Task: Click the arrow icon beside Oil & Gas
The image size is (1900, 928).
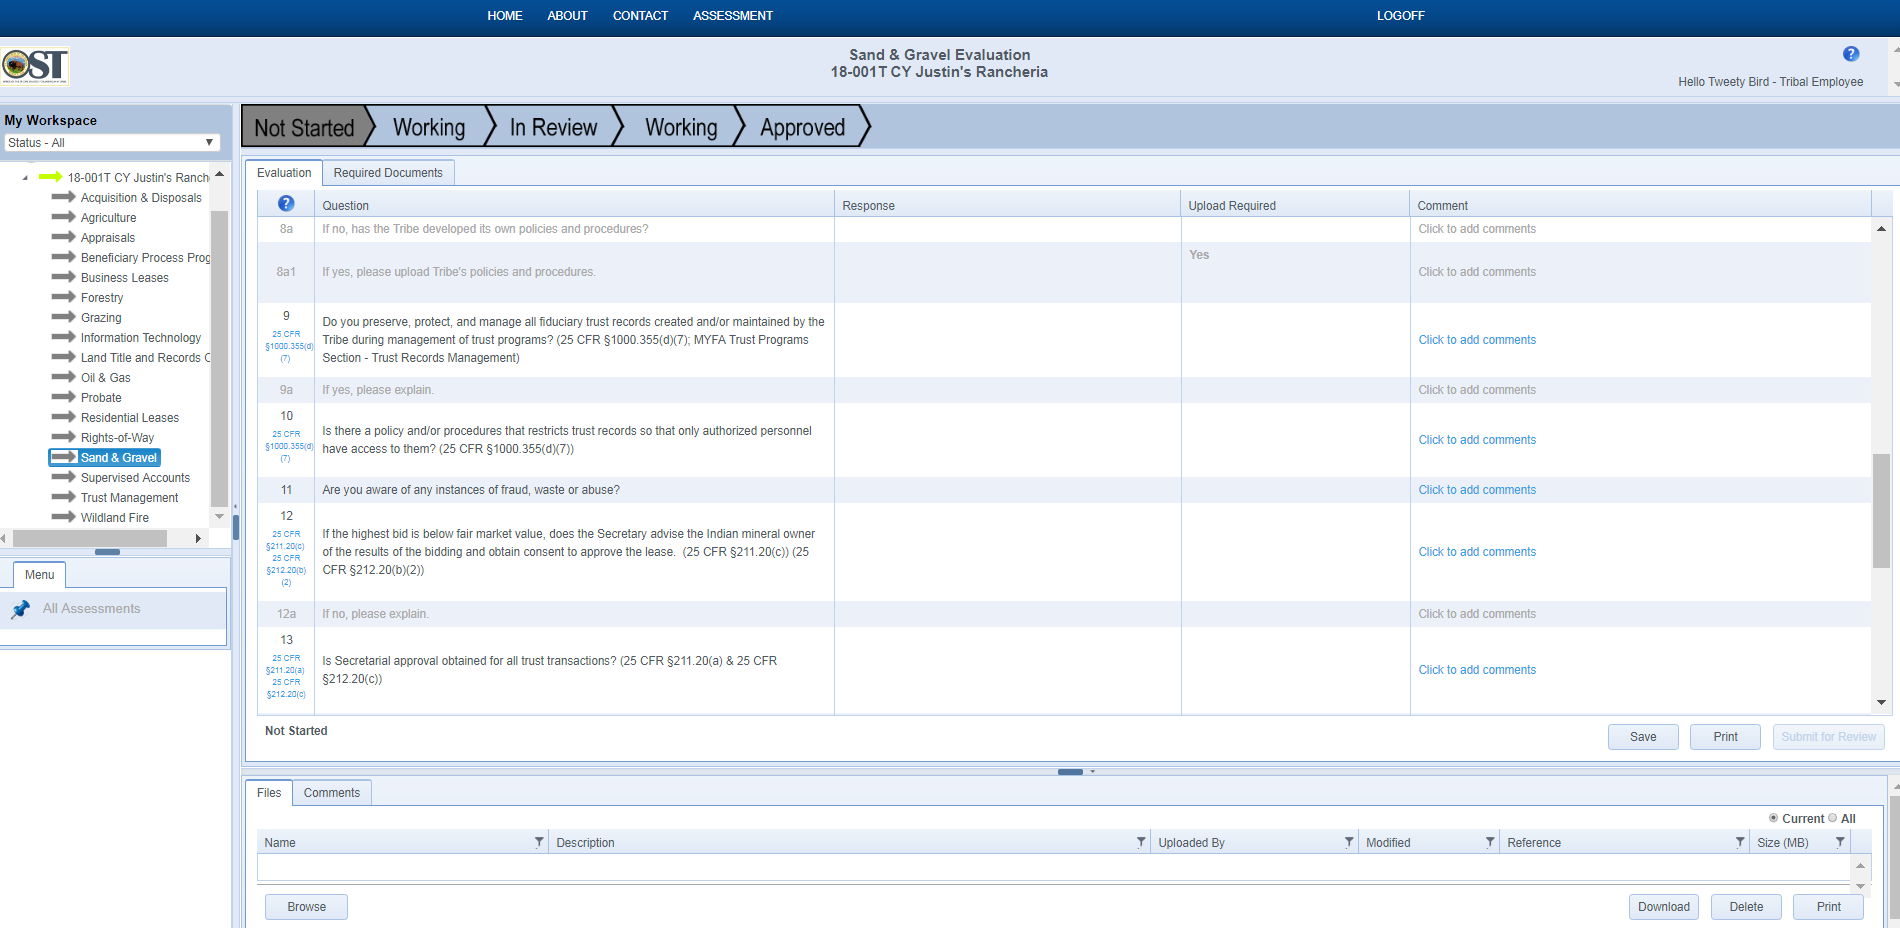Action: coord(64,377)
